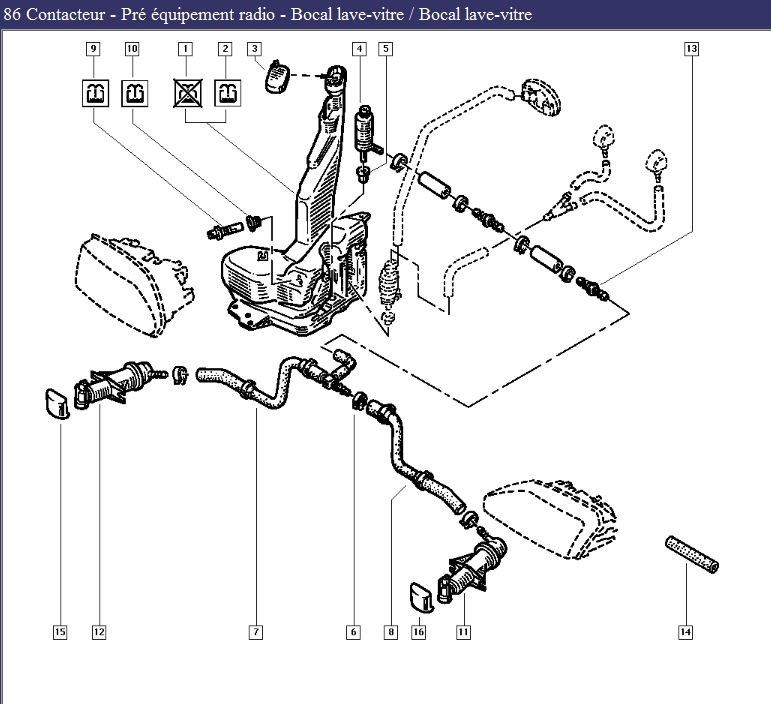
Task: Select callout number 15 jet cover
Action: coord(60,632)
